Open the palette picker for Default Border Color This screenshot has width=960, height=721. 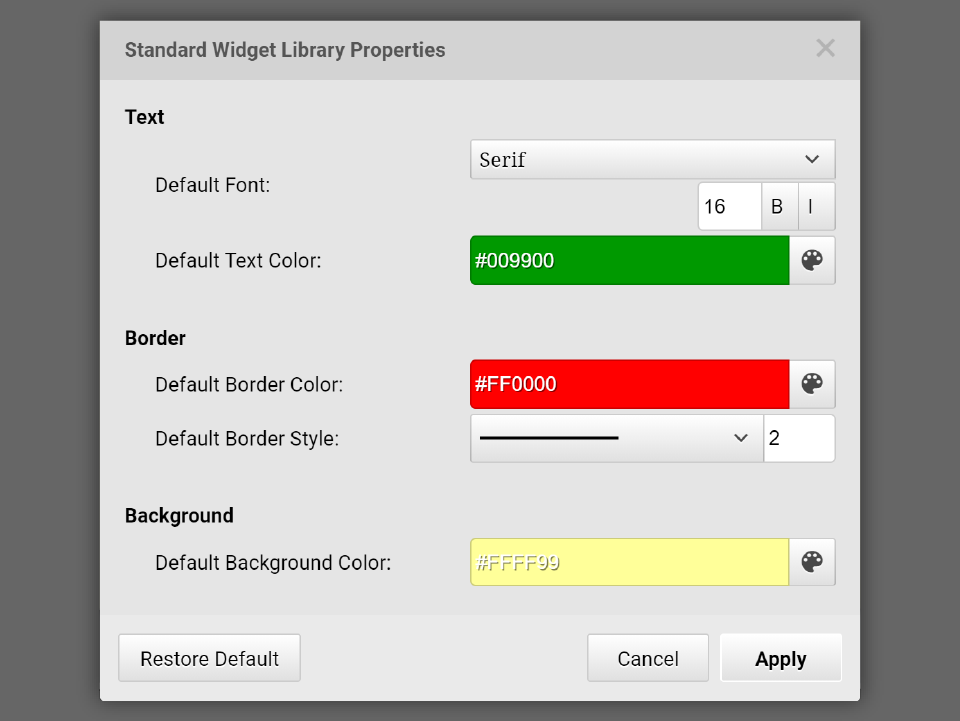click(812, 384)
